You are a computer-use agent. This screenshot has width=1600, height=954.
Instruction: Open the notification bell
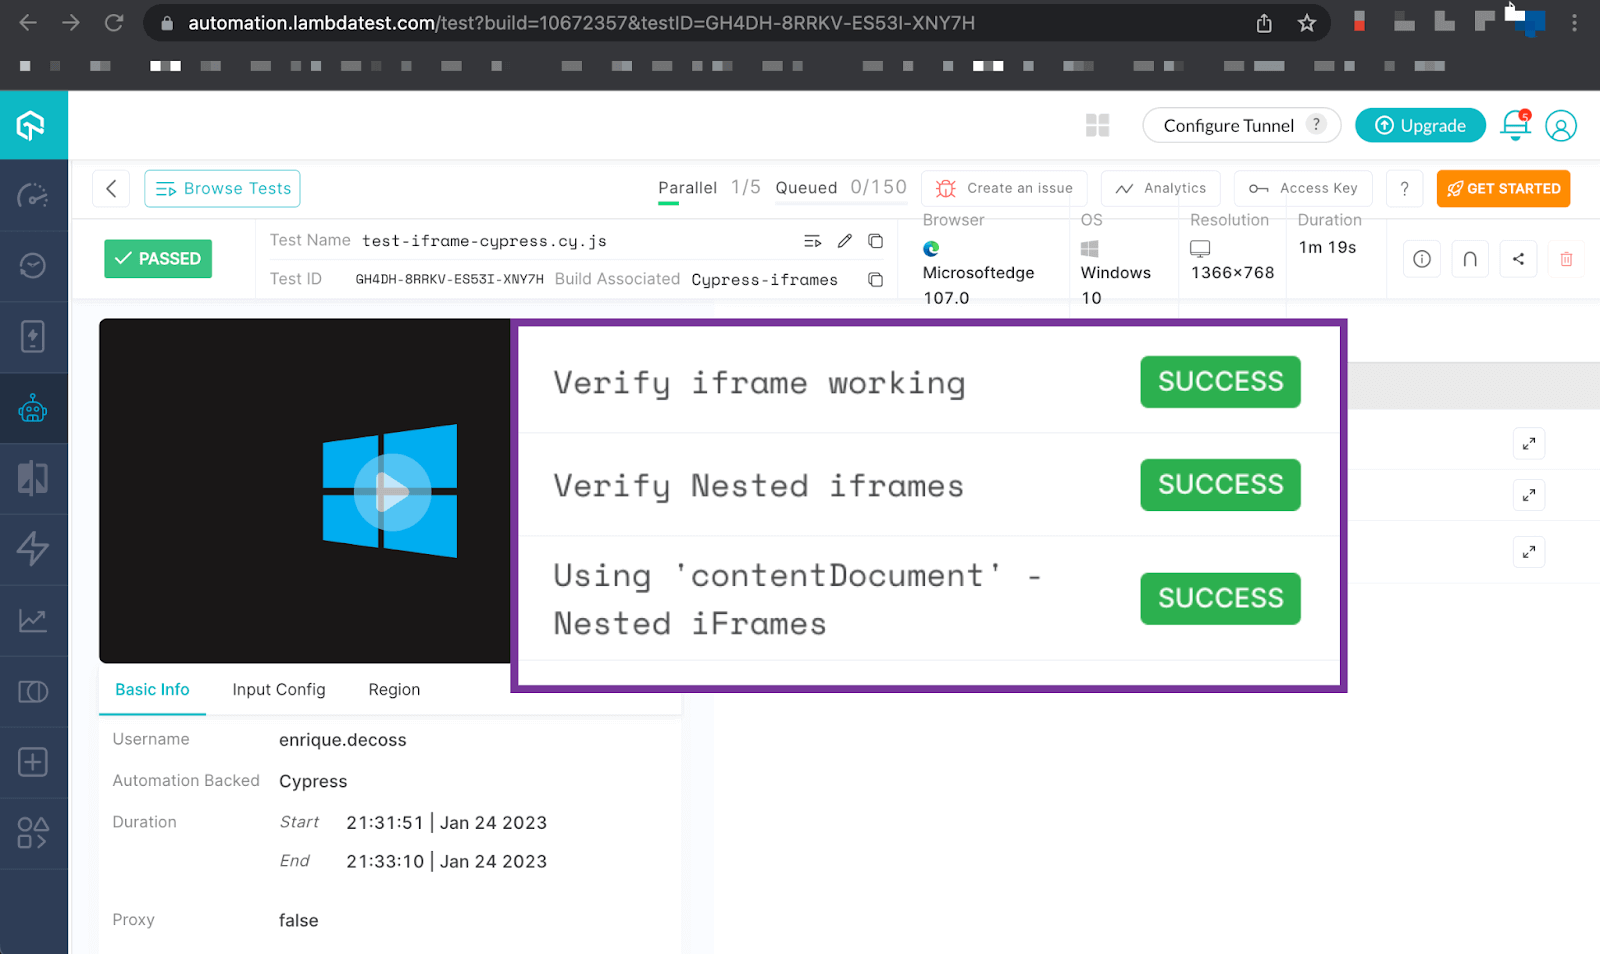tap(1514, 125)
